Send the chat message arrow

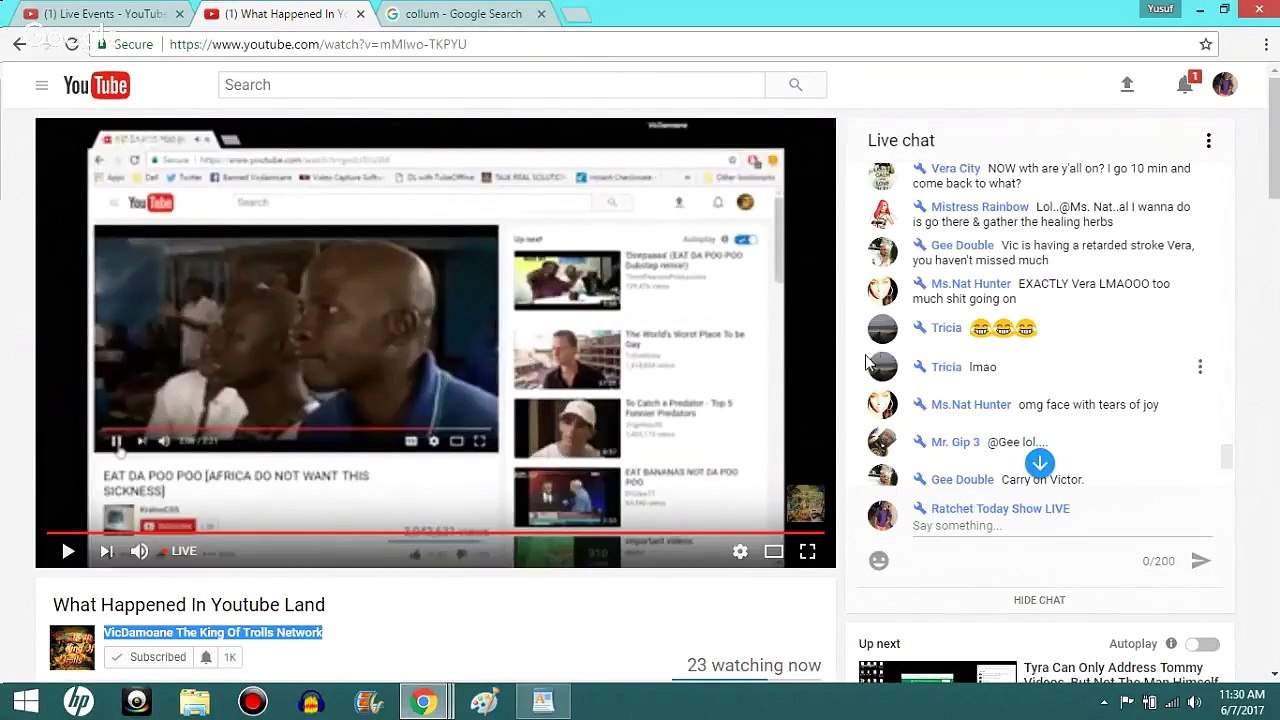pyautogui.click(x=1201, y=561)
